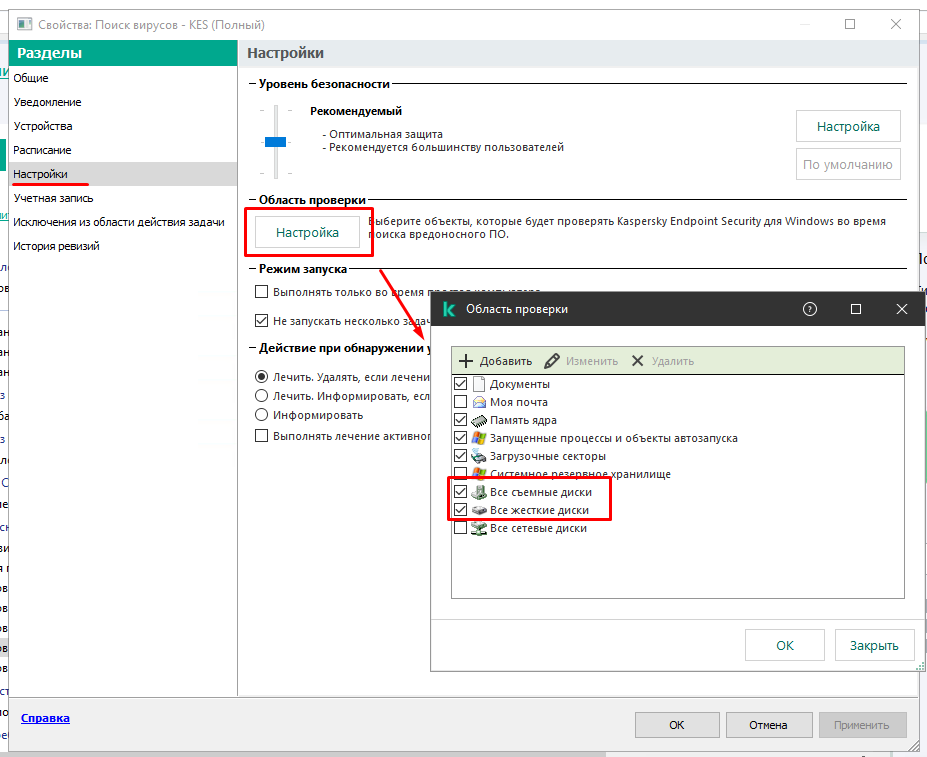Click the security level slider handle
This screenshot has width=927, height=757.
(x=275, y=142)
